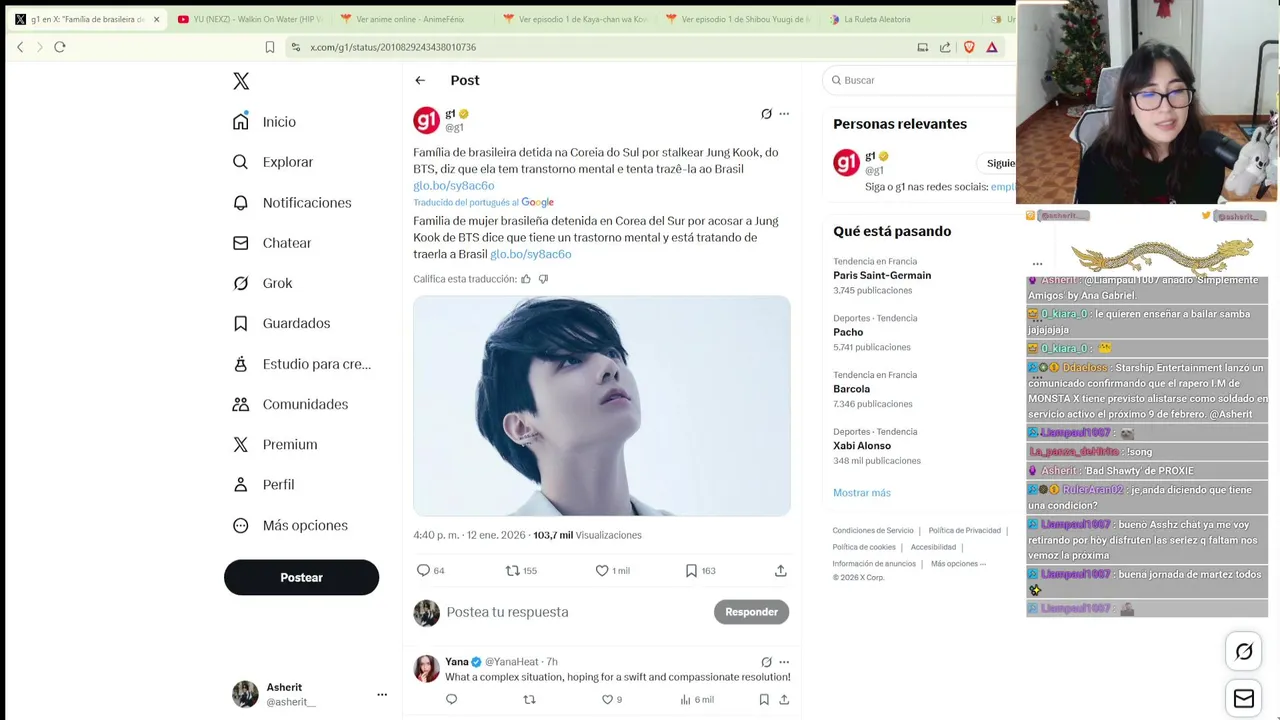The height and width of the screenshot is (720, 1280).
Task: Bookmark Yana's comment
Action: (x=764, y=700)
